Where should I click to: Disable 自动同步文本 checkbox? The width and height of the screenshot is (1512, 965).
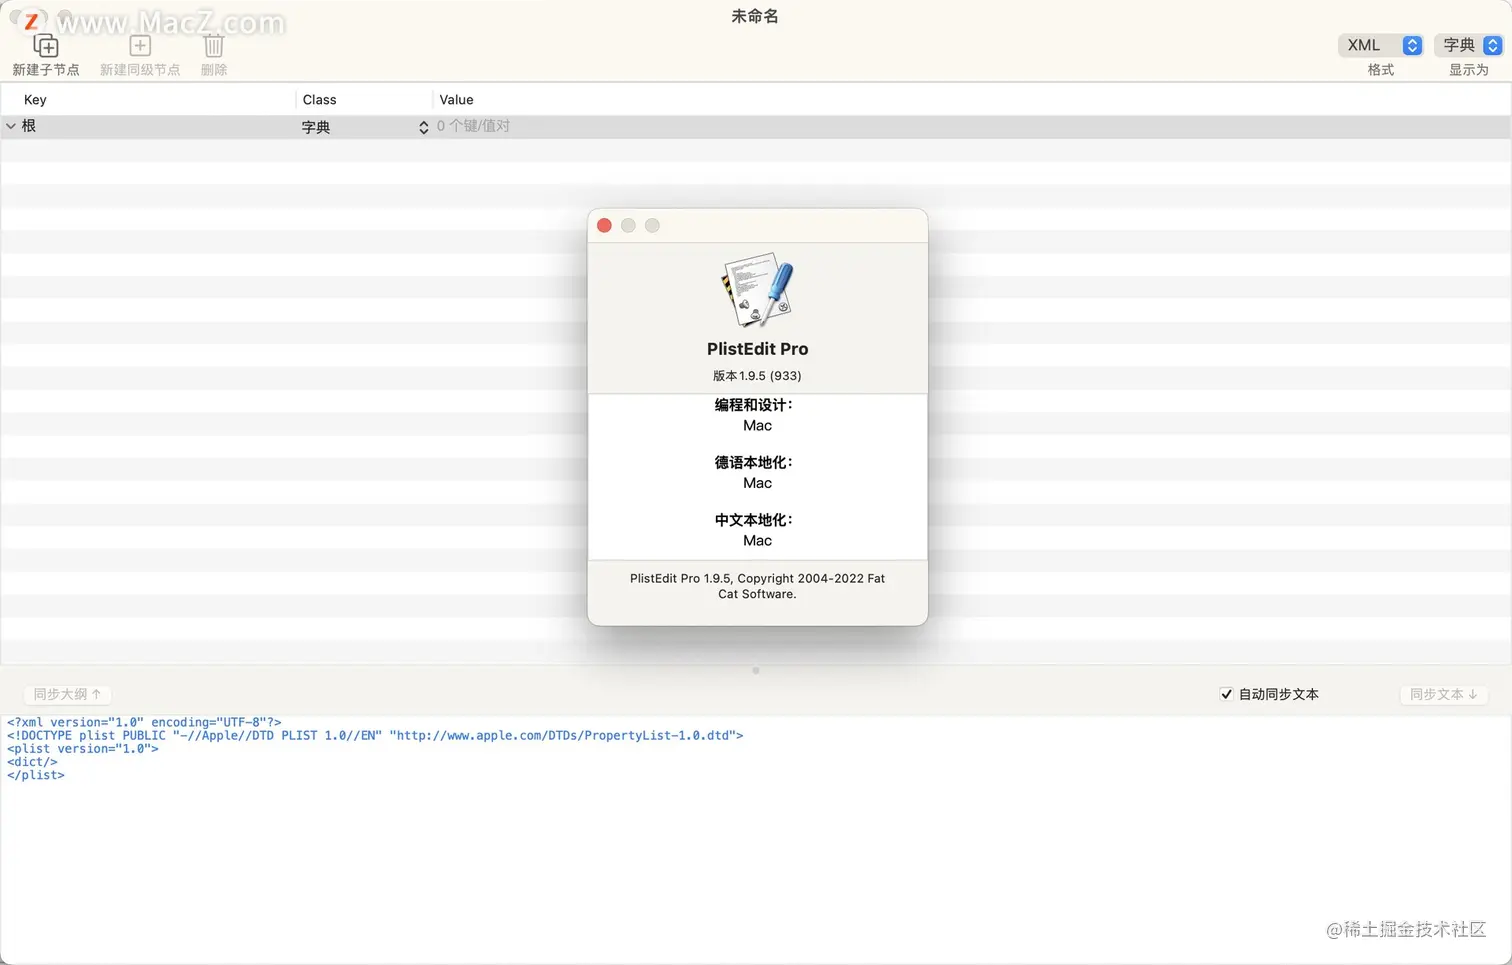pos(1226,694)
